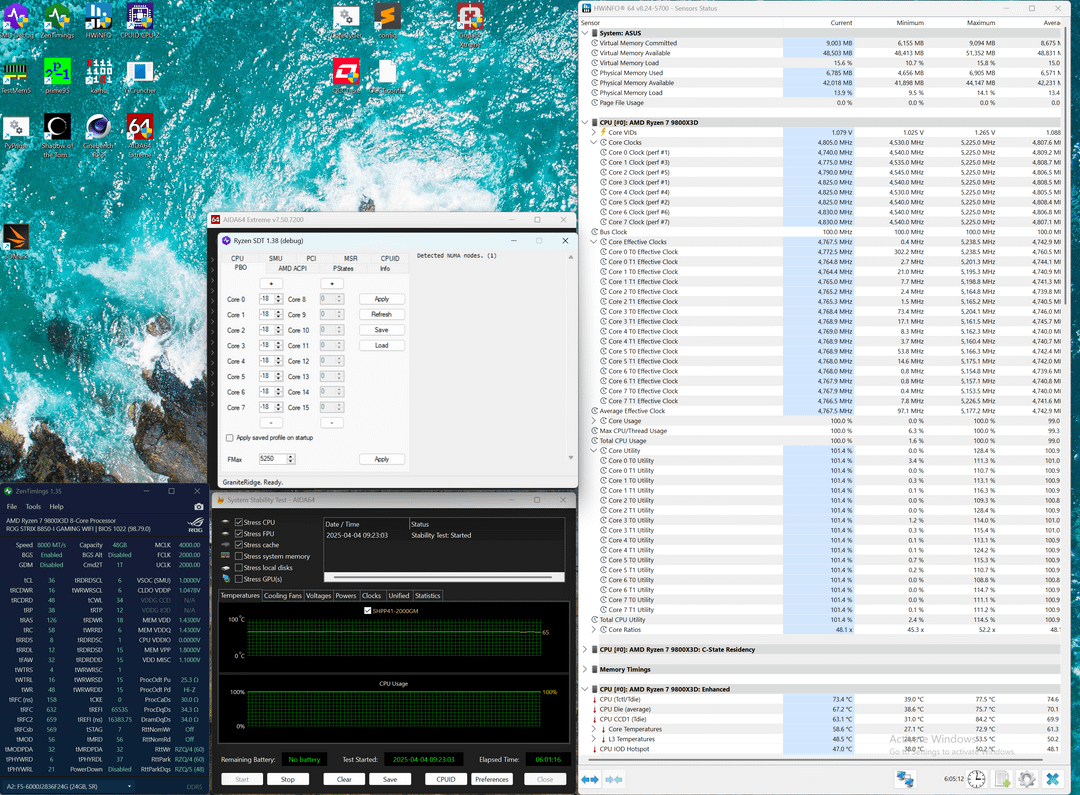Open the 3DMark desktop shortcut
Screen dimensions: 1080x795
[x=16, y=241]
